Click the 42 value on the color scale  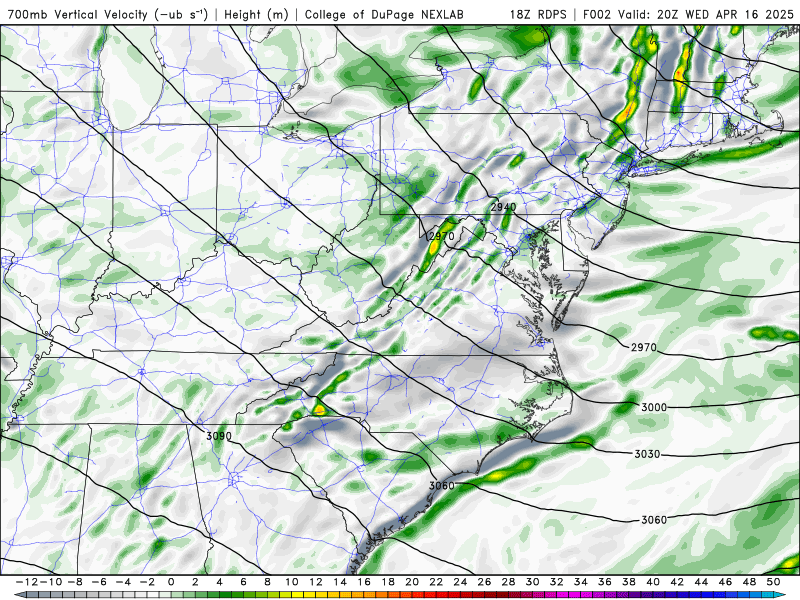[x=677, y=582]
